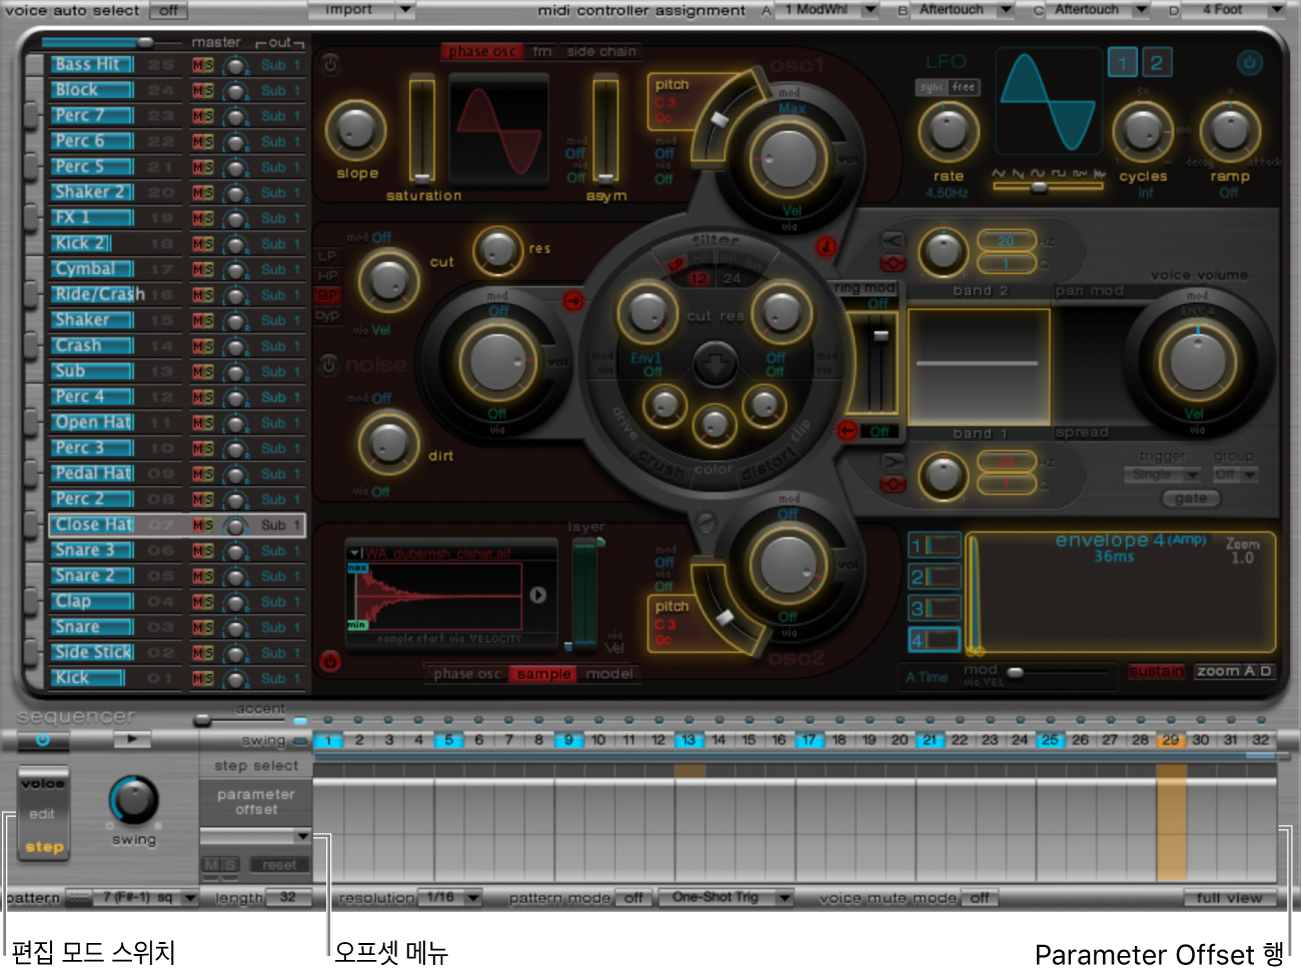The height and width of the screenshot is (976, 1301).
Task: Switch Oscillator 1 to fm mode
Action: (541, 52)
